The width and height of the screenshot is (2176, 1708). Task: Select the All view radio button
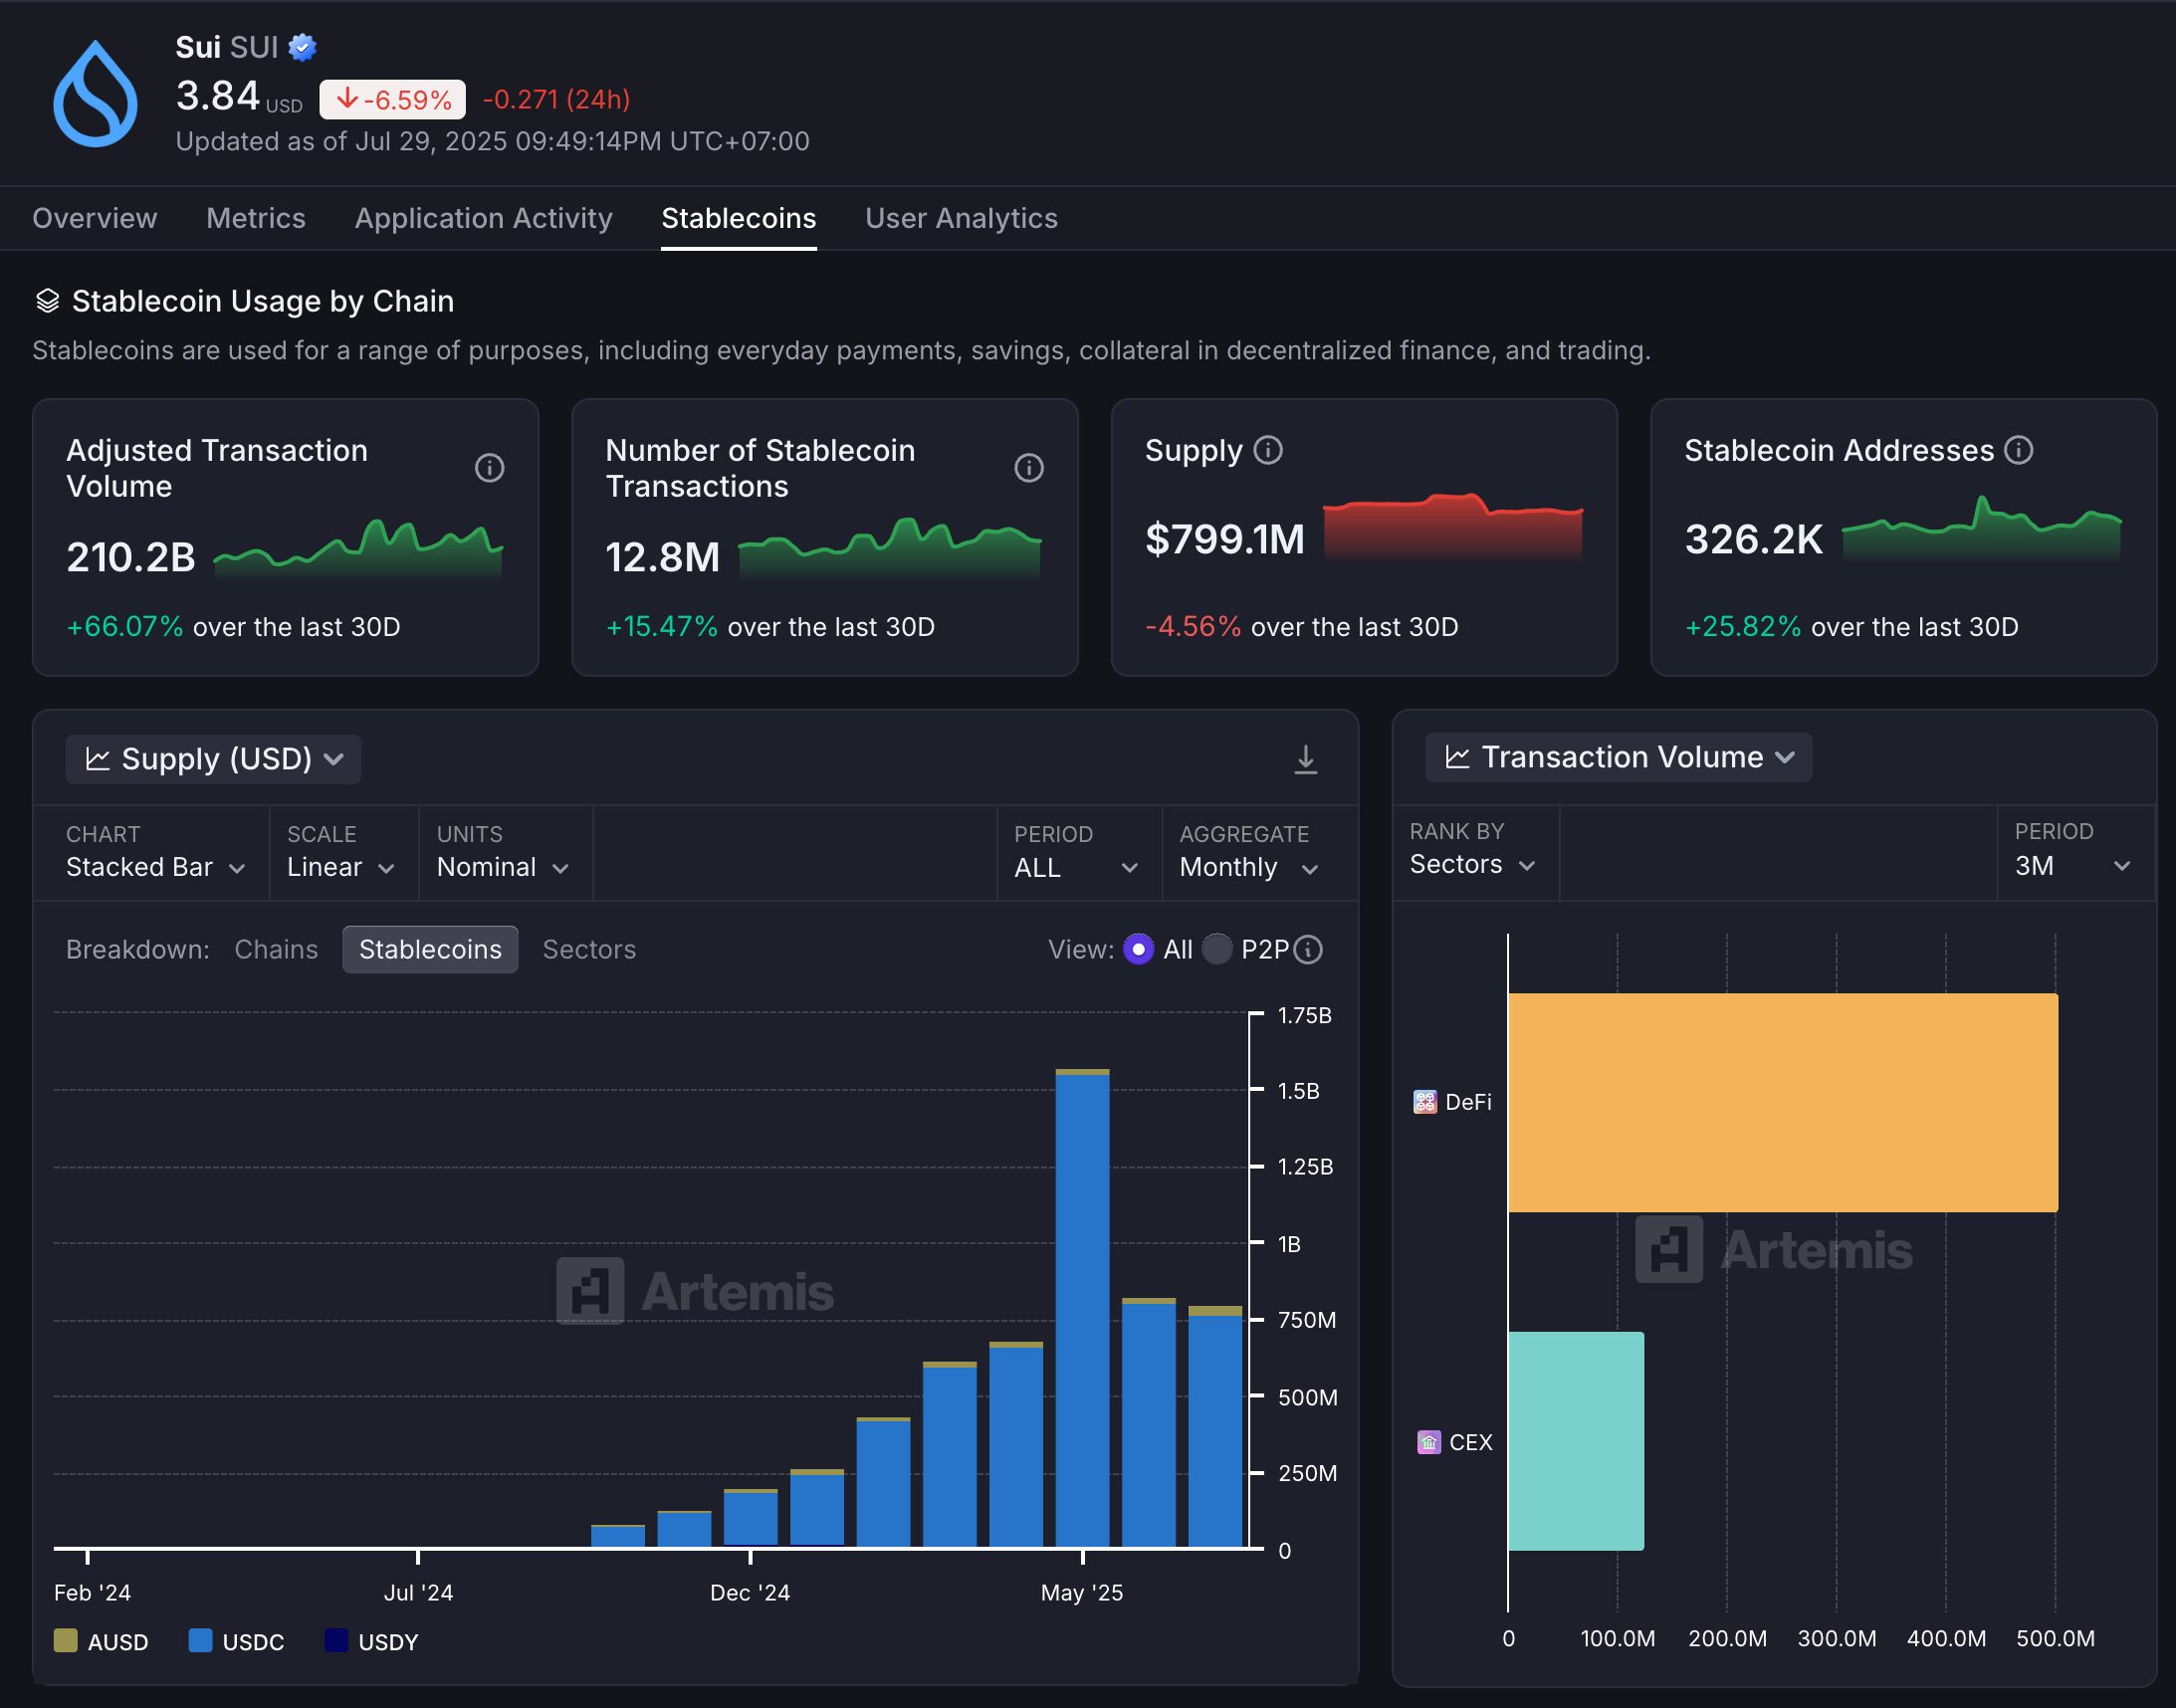click(x=1137, y=950)
